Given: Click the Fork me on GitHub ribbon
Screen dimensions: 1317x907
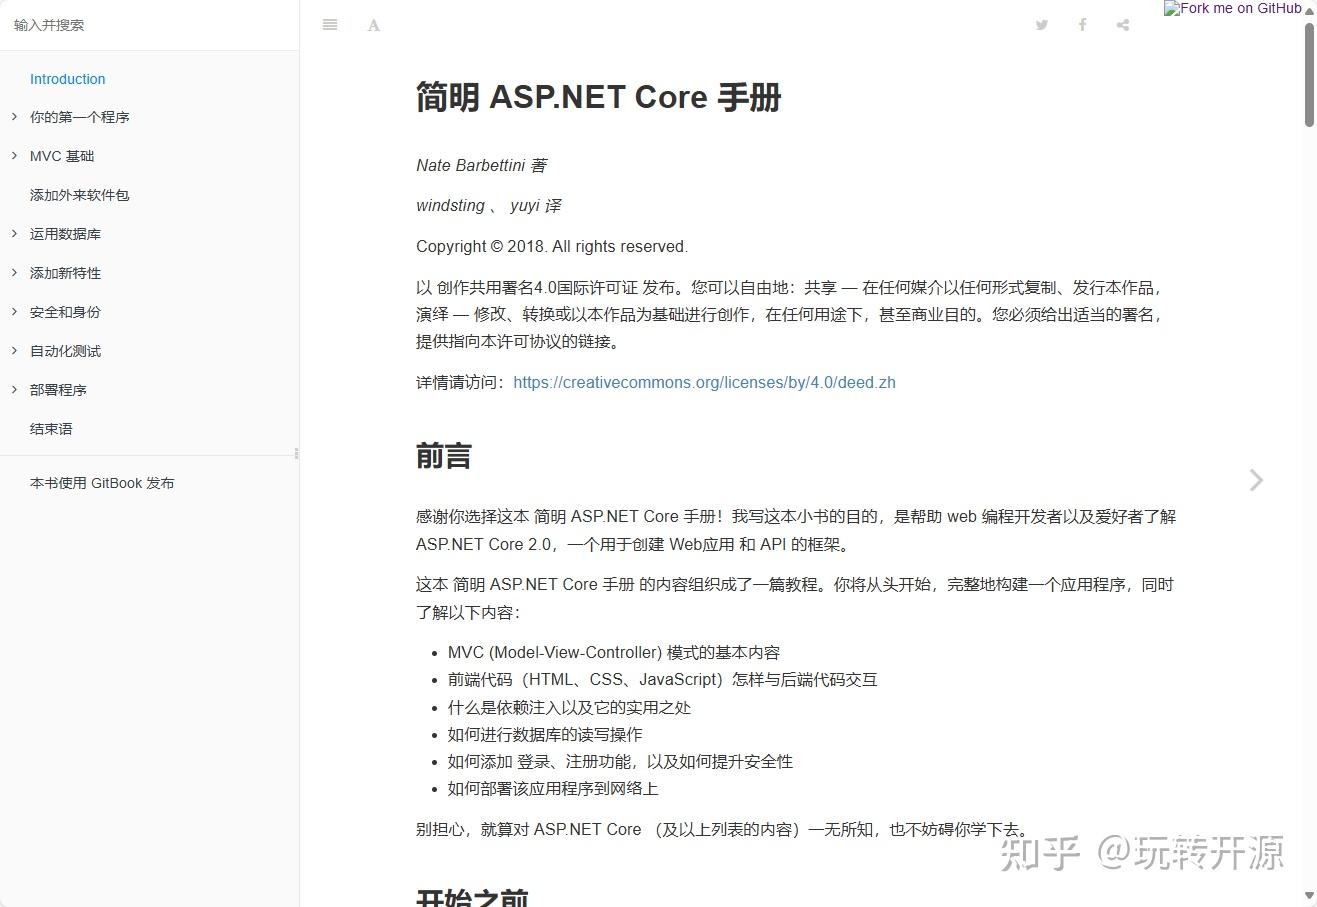Looking at the screenshot, I should (1233, 8).
